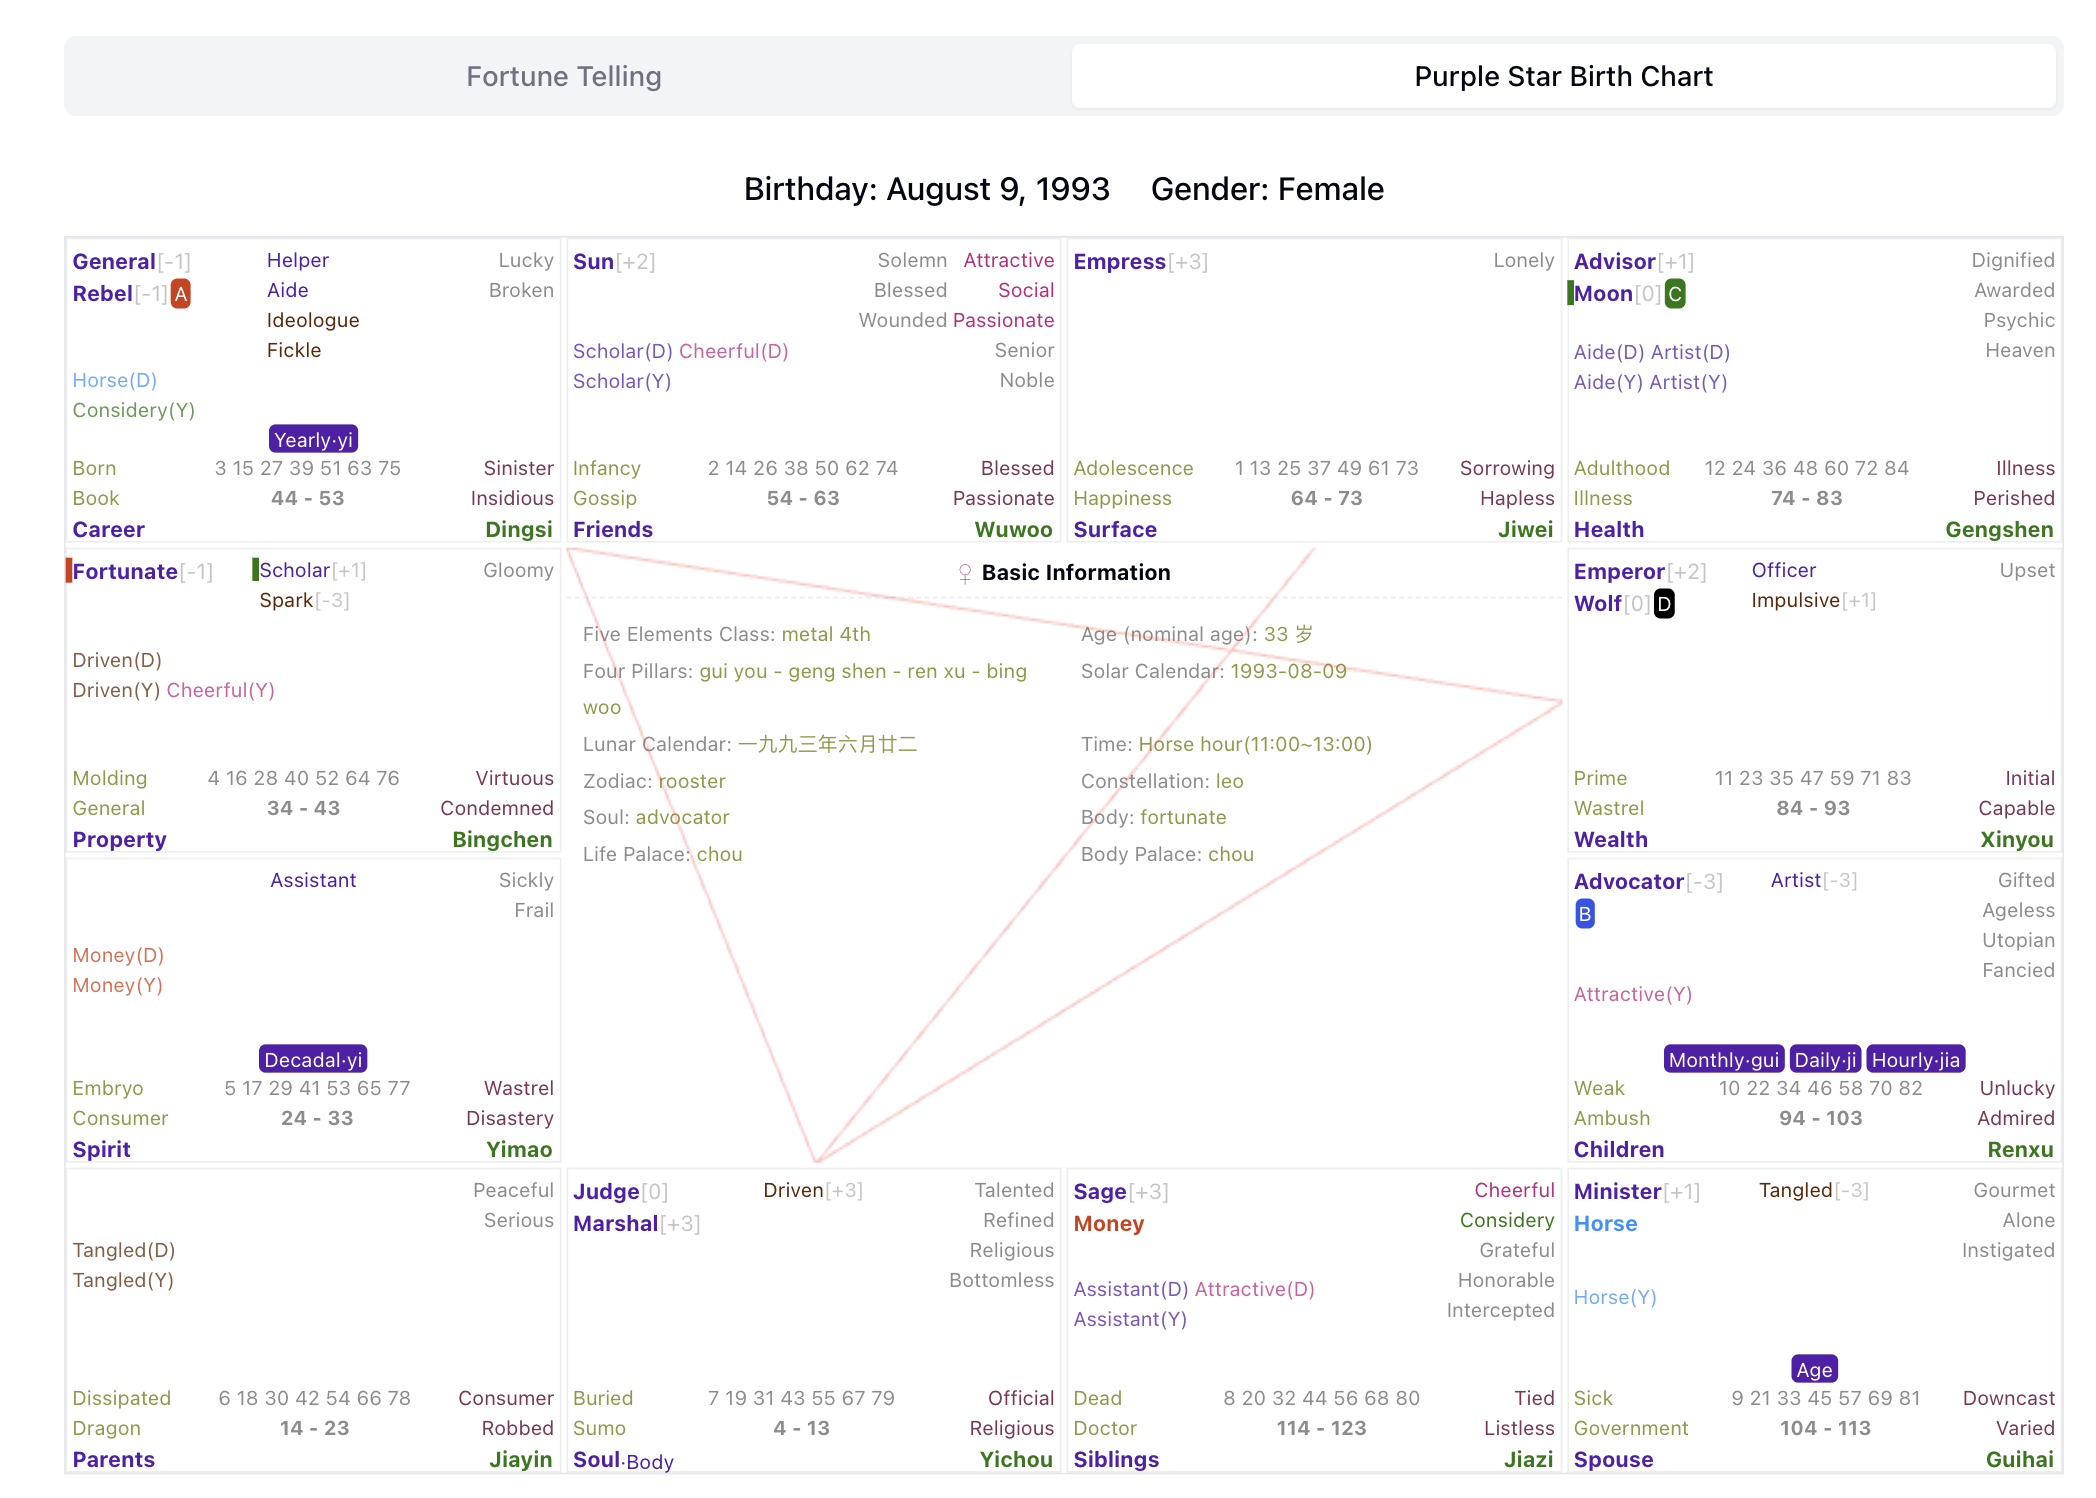Screen dimensions: 2096x1498
Task: Click the Daily·ji tag
Action: click(1825, 1060)
